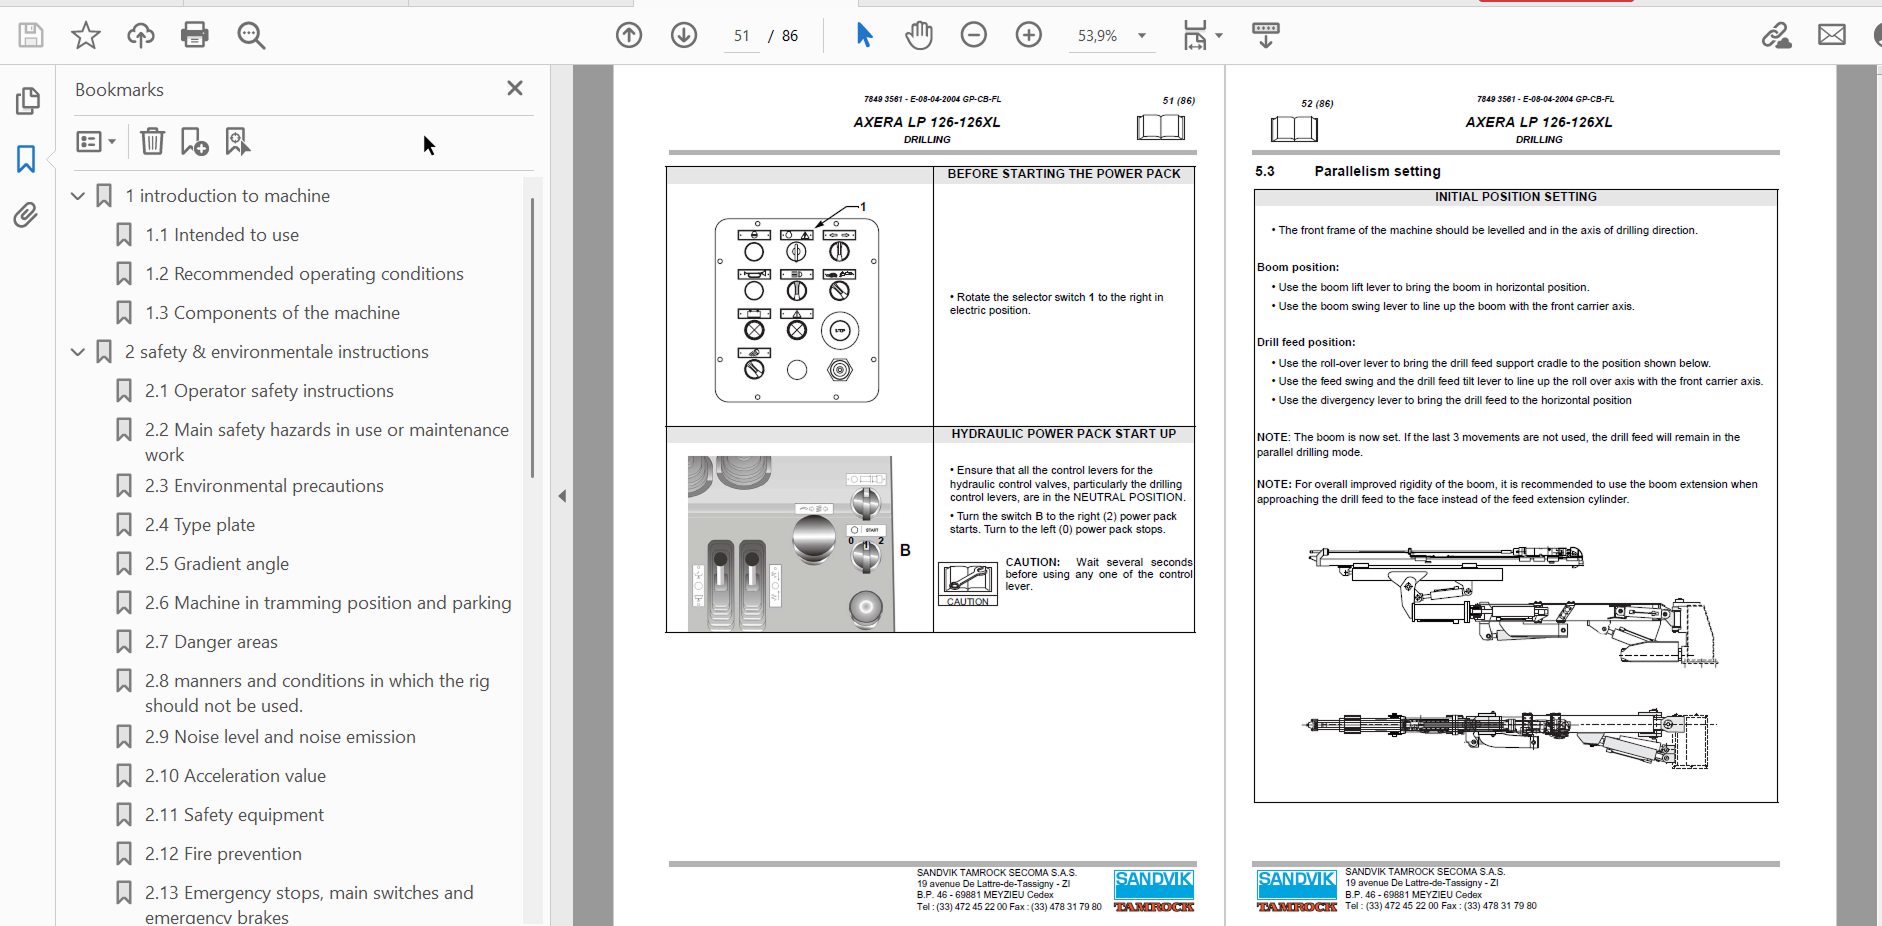Image resolution: width=1882 pixels, height=926 pixels.
Task: Open bookmark '2.12 Fire prevention'
Action: click(x=223, y=854)
